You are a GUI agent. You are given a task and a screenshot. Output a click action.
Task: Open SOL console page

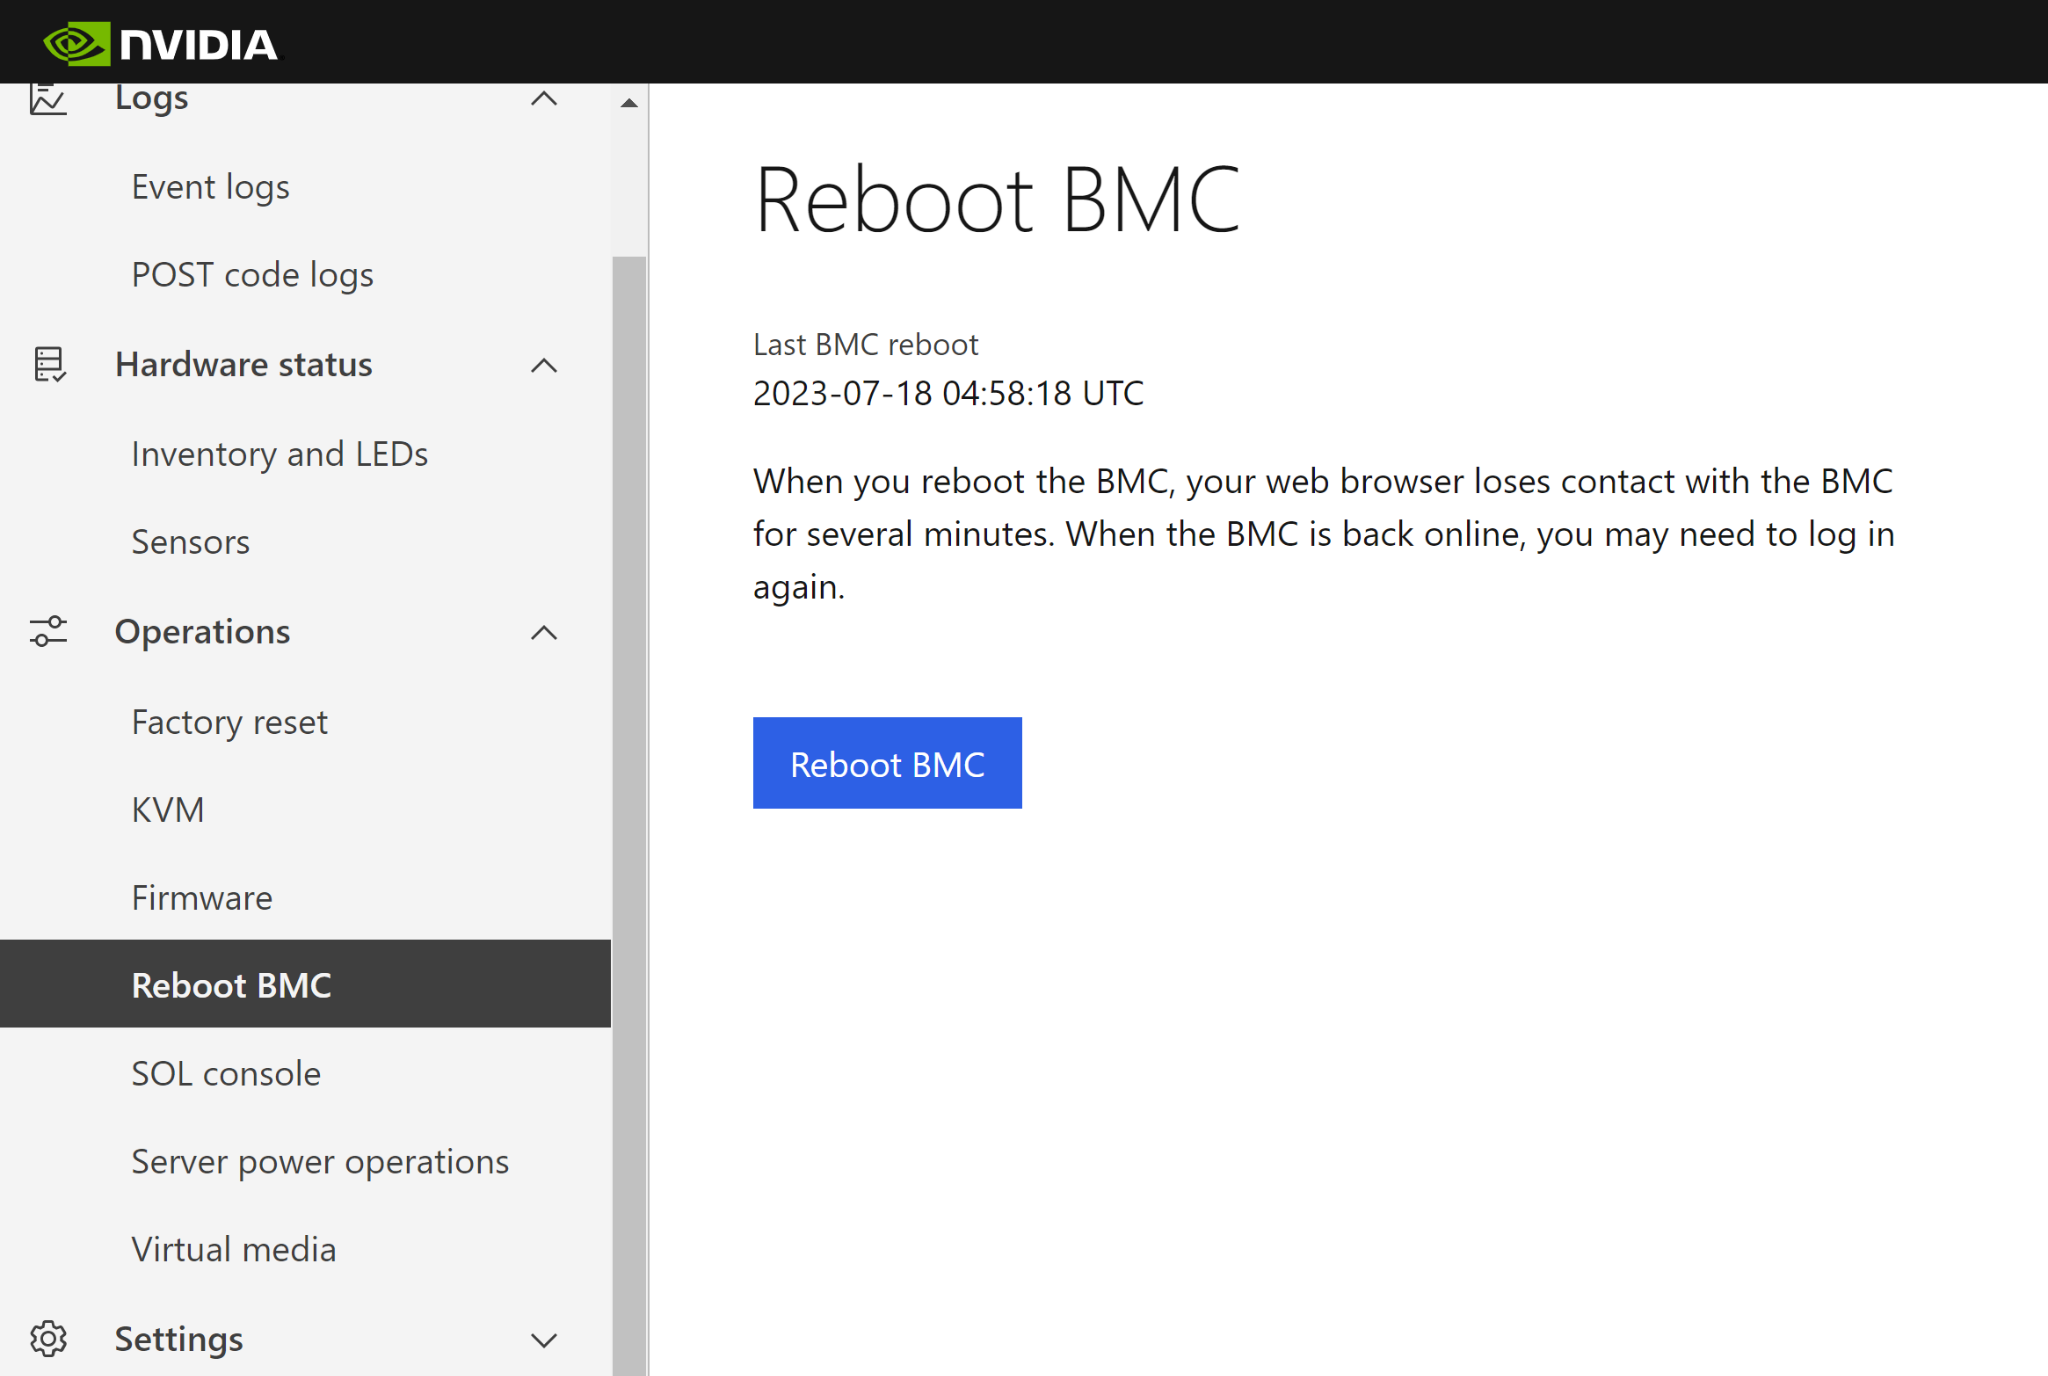pyautogui.click(x=226, y=1074)
